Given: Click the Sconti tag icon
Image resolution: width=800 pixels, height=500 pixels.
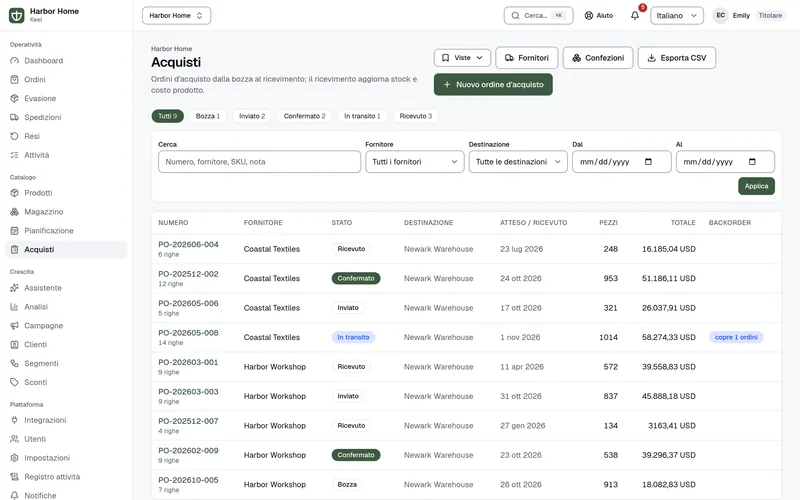Looking at the screenshot, I should [x=14, y=382].
